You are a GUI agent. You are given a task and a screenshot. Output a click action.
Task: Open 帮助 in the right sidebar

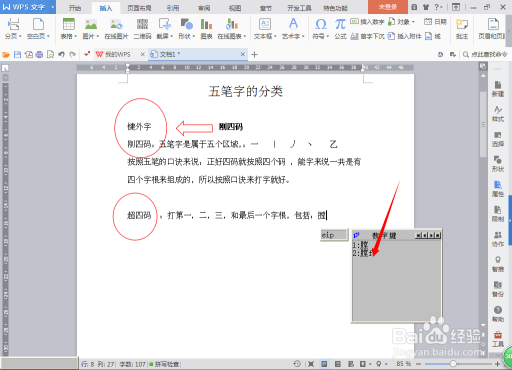tap(498, 314)
